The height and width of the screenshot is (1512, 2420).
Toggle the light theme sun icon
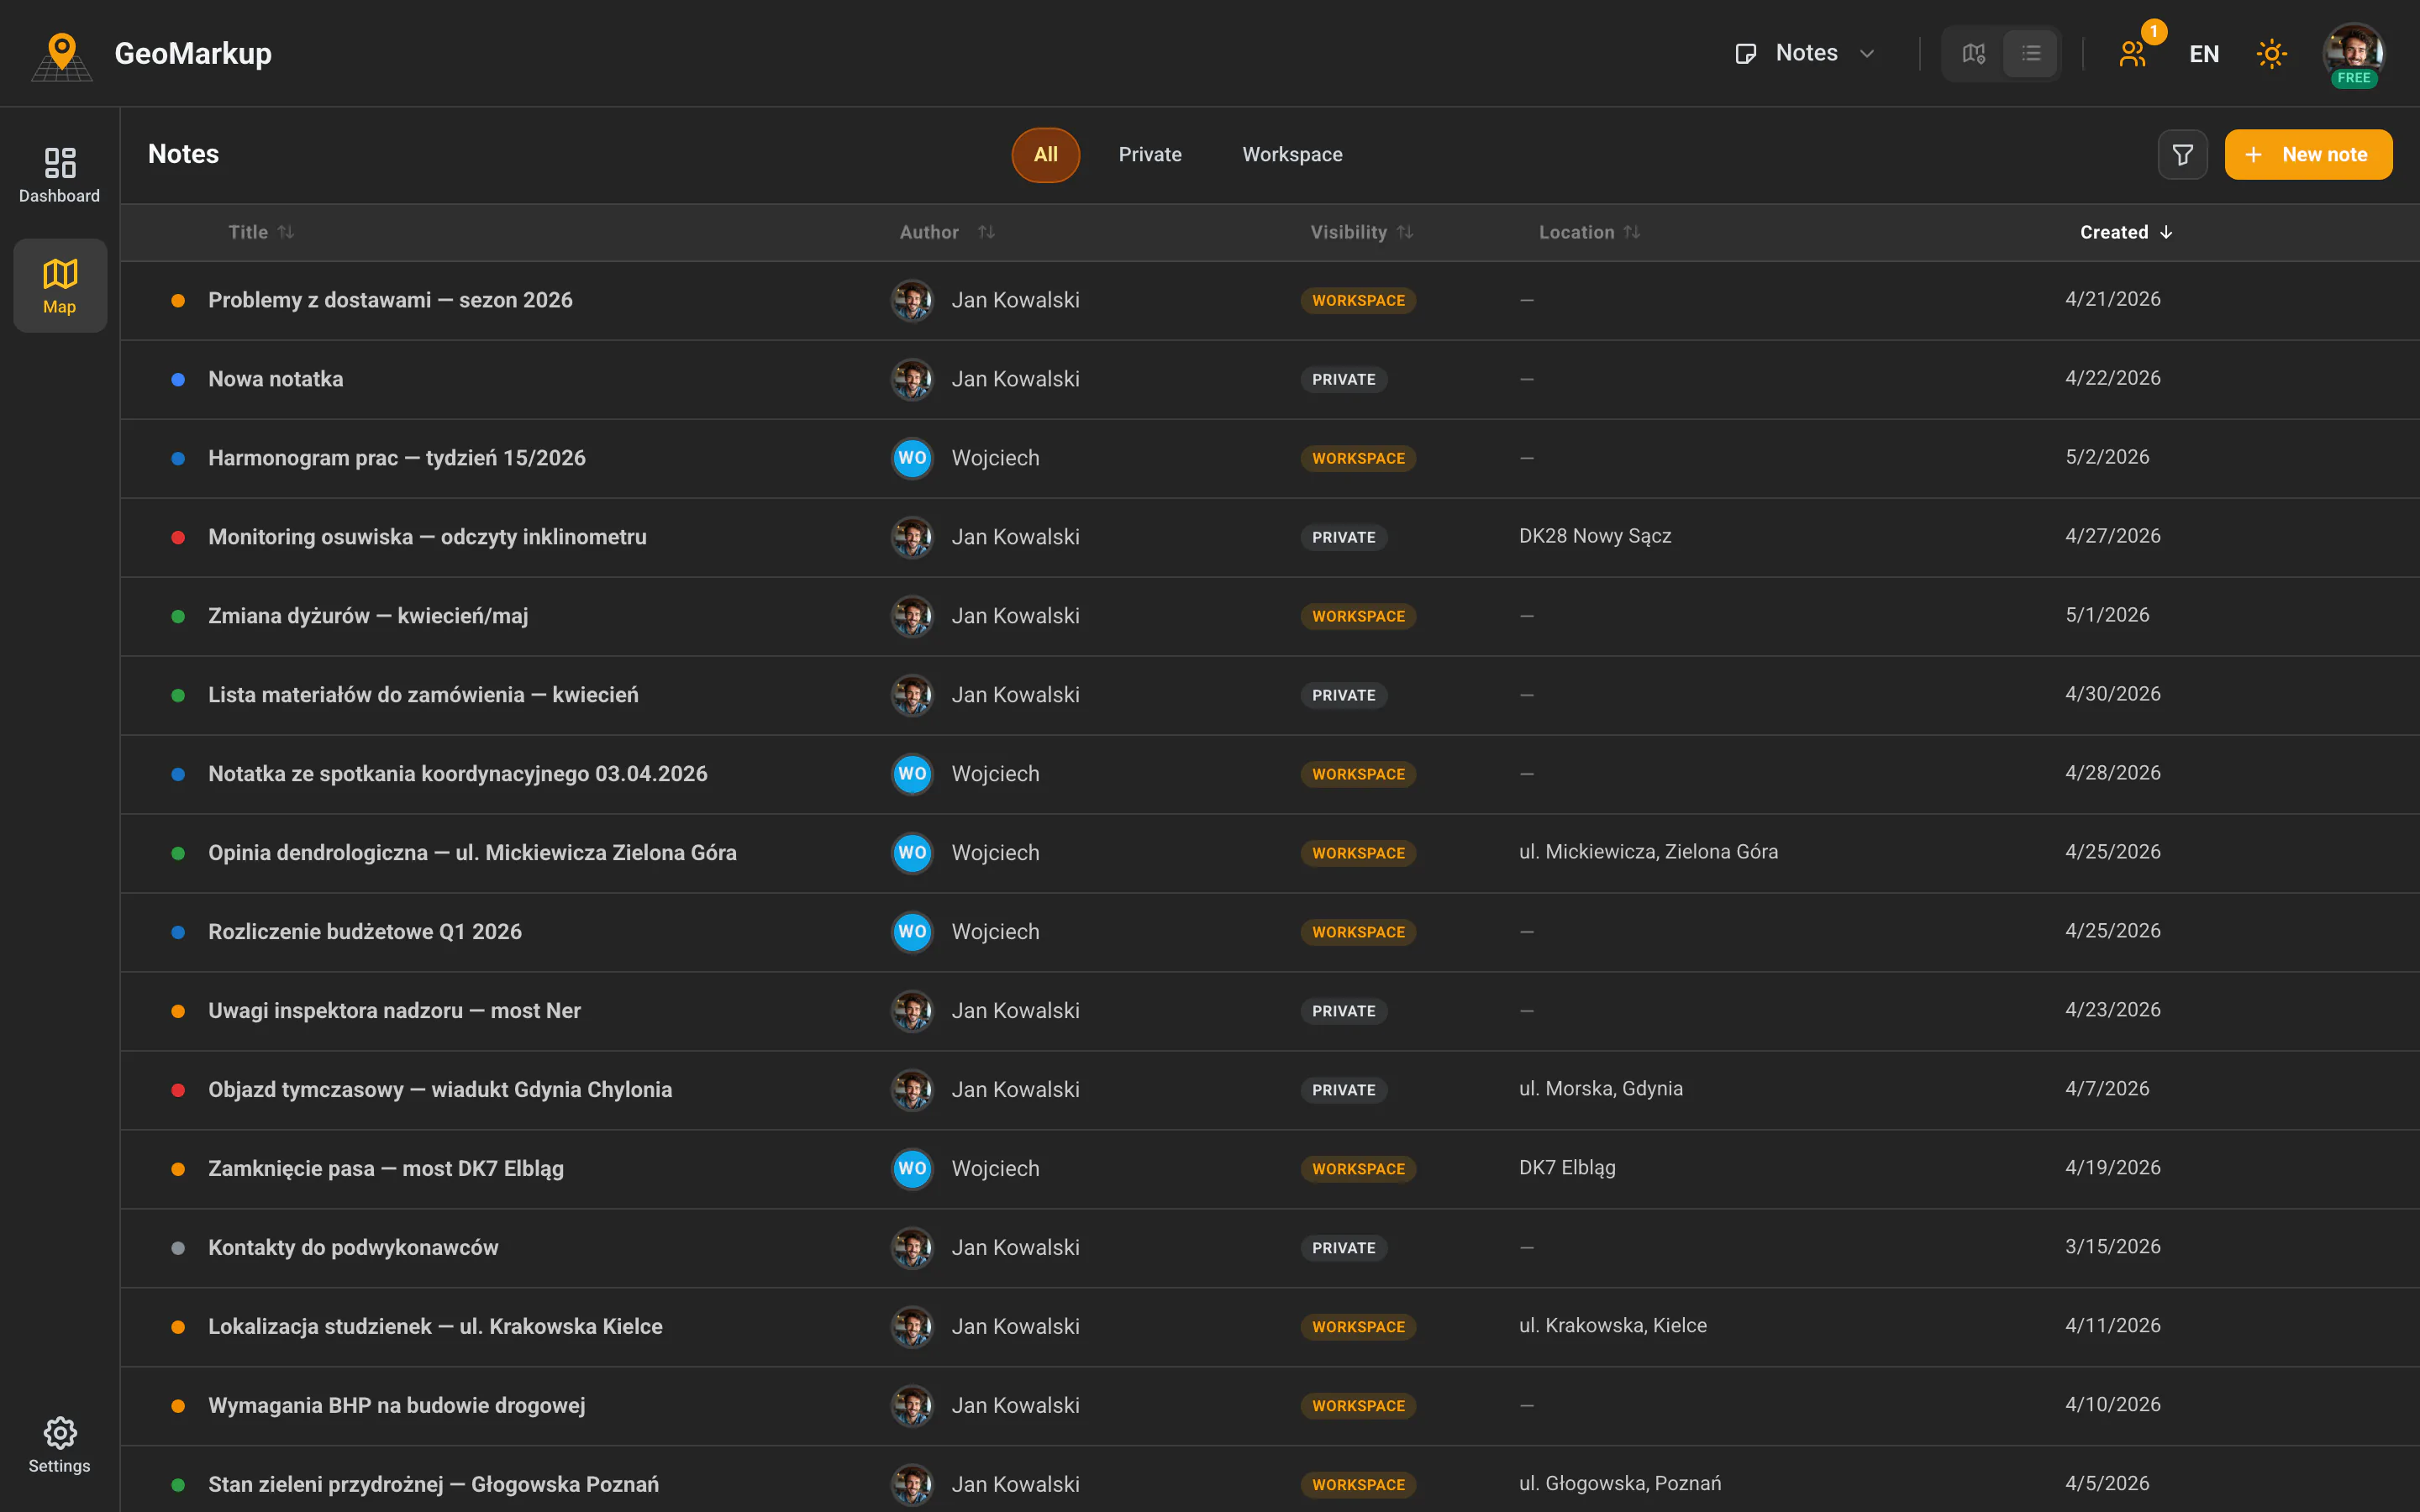[x=2272, y=54]
